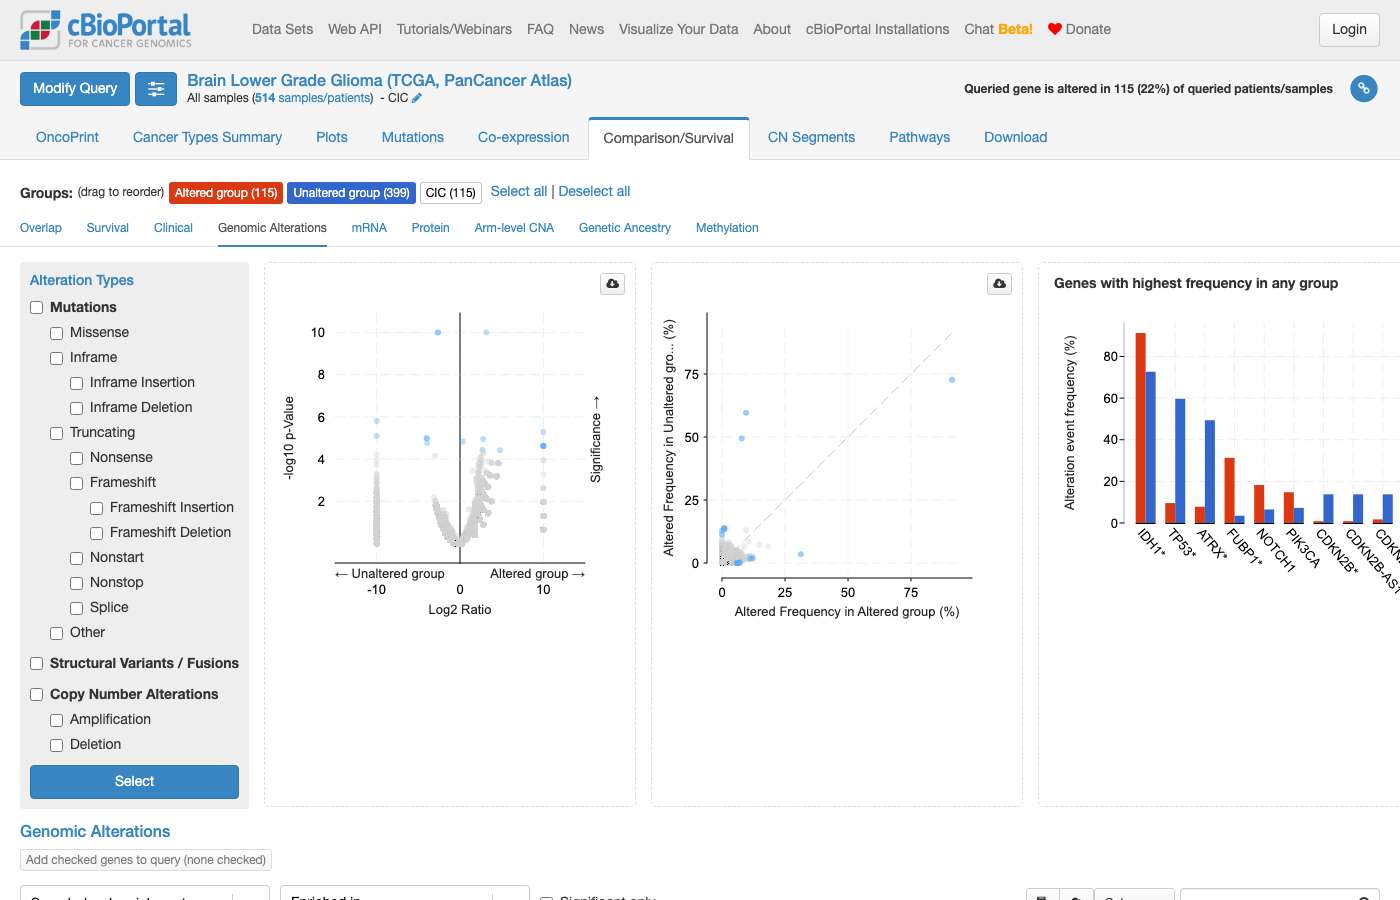Download the frequency scatter plot via cloud icon
Viewport: 1400px width, 900px height.
[1000, 284]
